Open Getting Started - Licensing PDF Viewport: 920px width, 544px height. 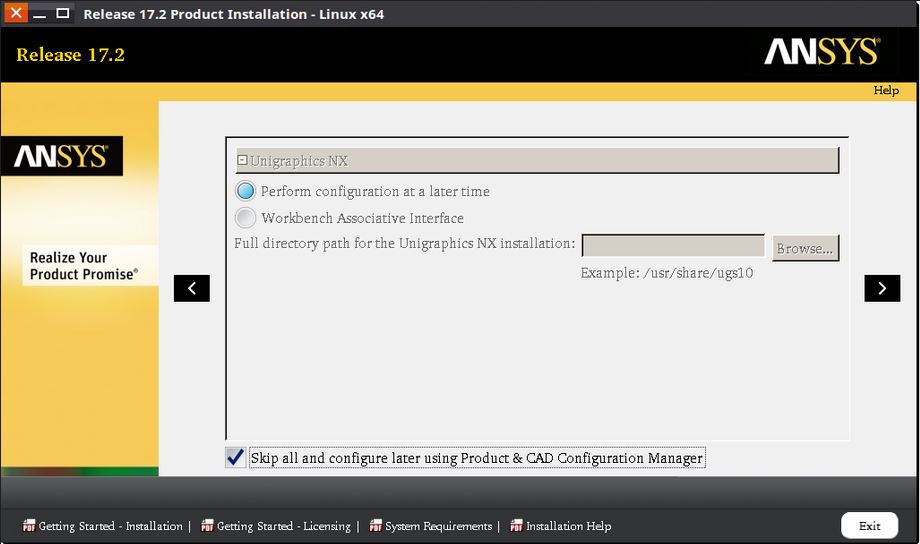[276, 526]
